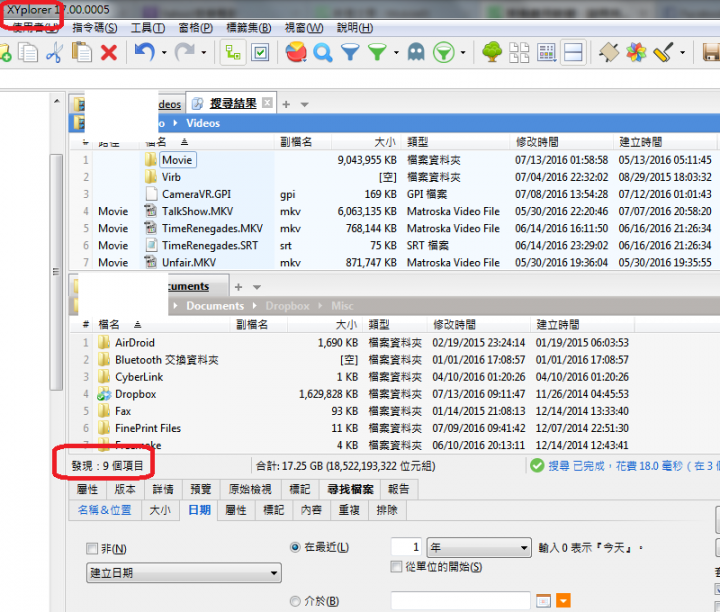Switch to the 報告 info tab
The height and width of the screenshot is (612, 720).
coord(398,489)
